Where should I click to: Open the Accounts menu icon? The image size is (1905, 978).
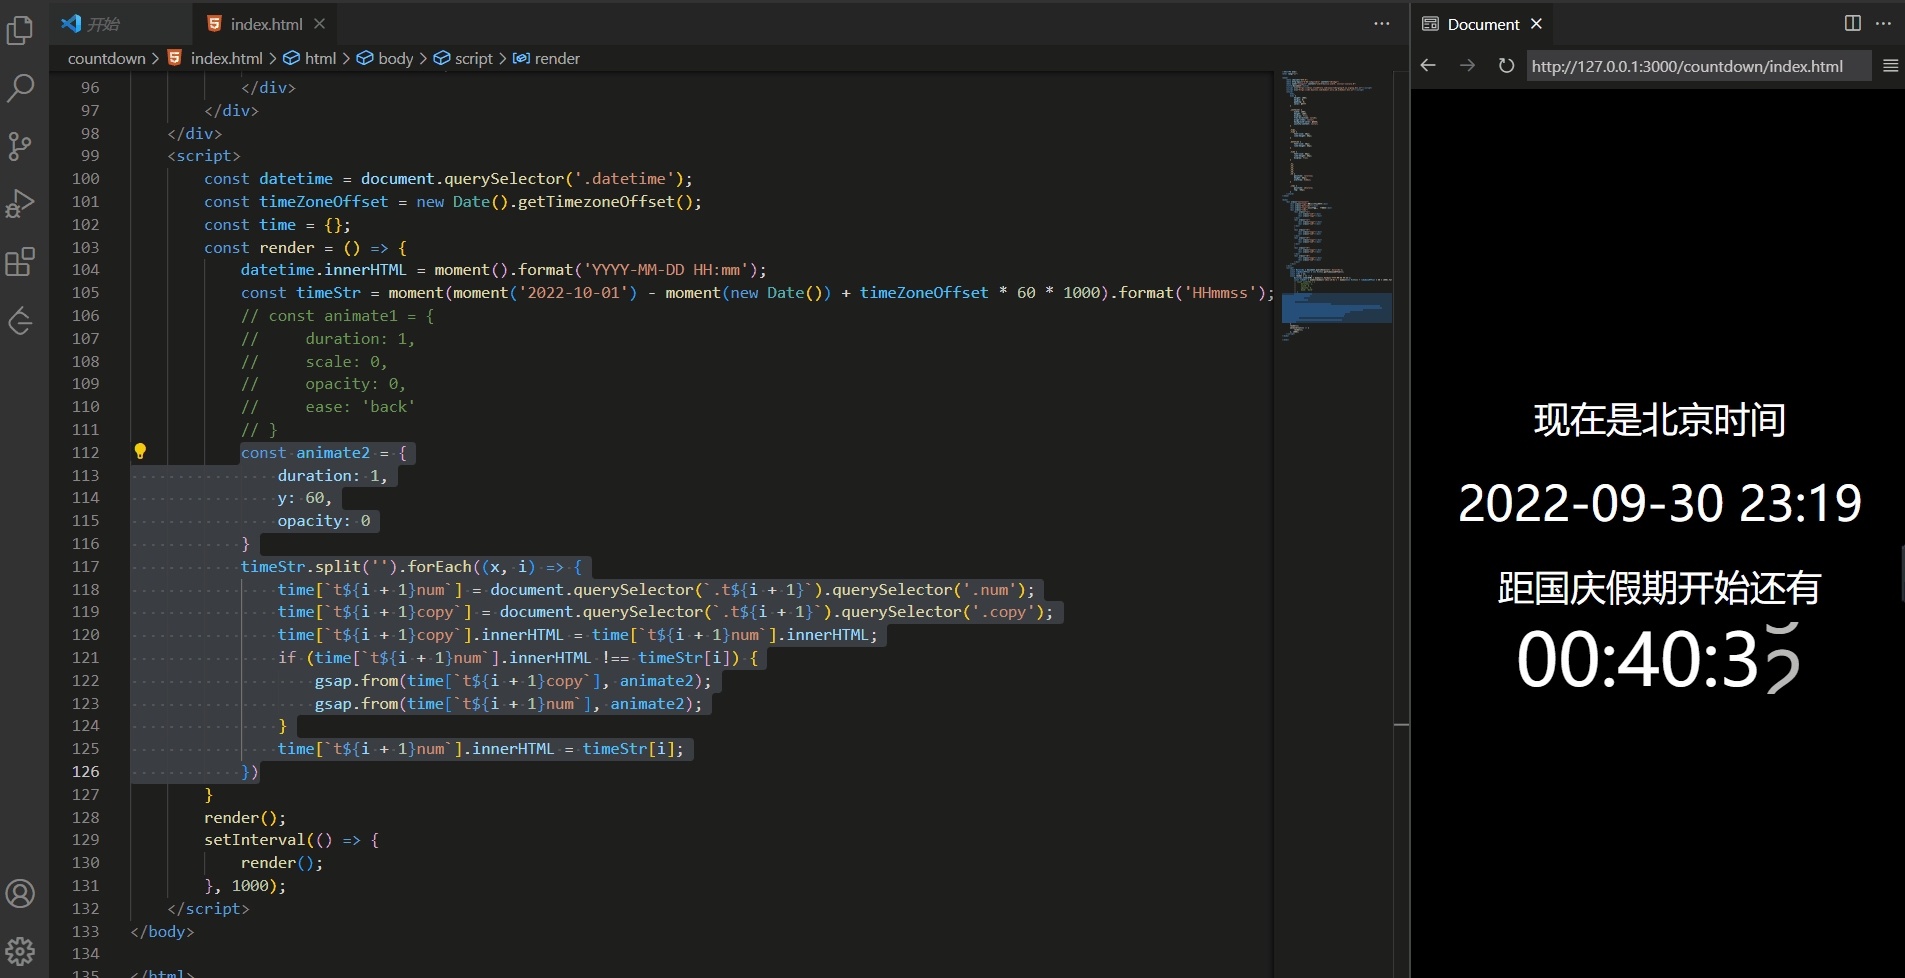[20, 893]
